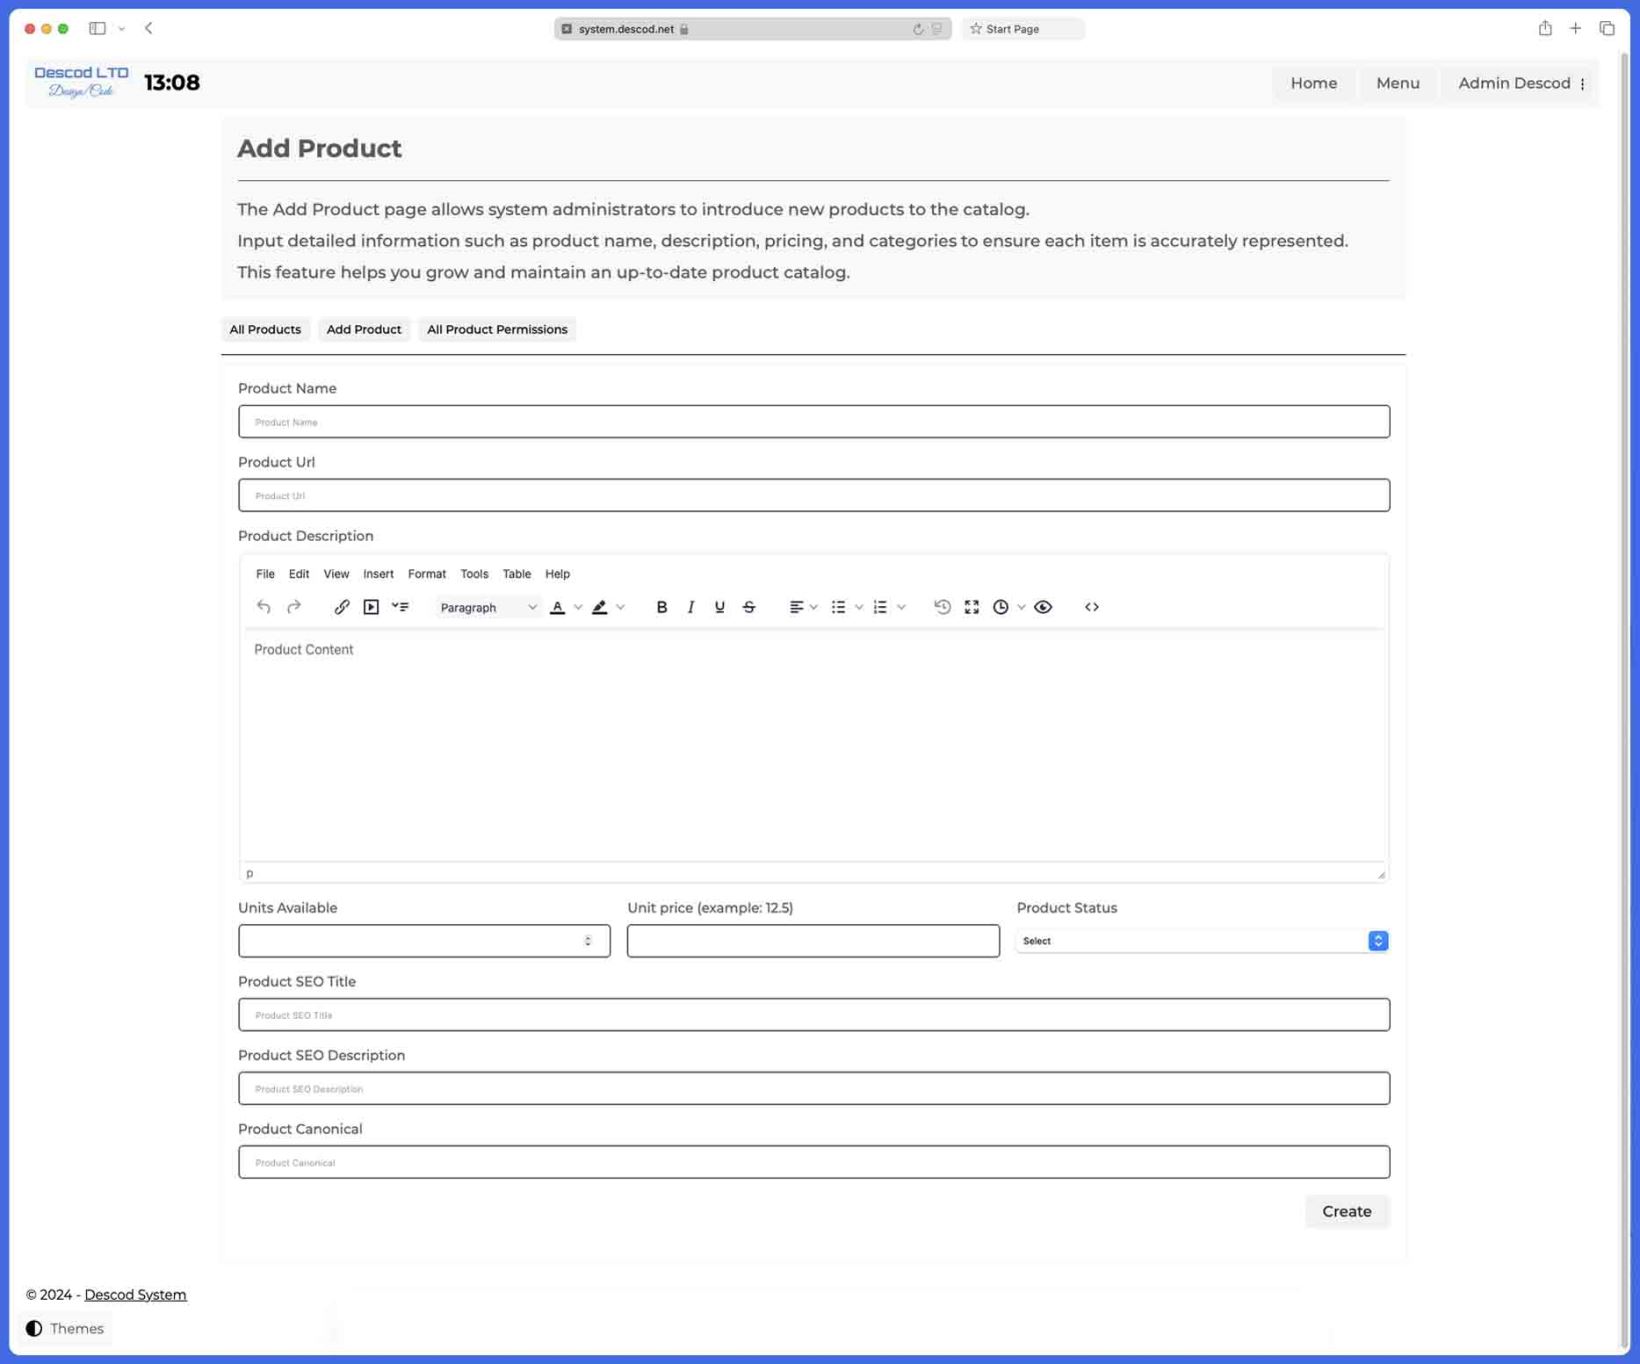Click the accordion/collapsible list insert icon
This screenshot has width=1640, height=1364.
[400, 607]
